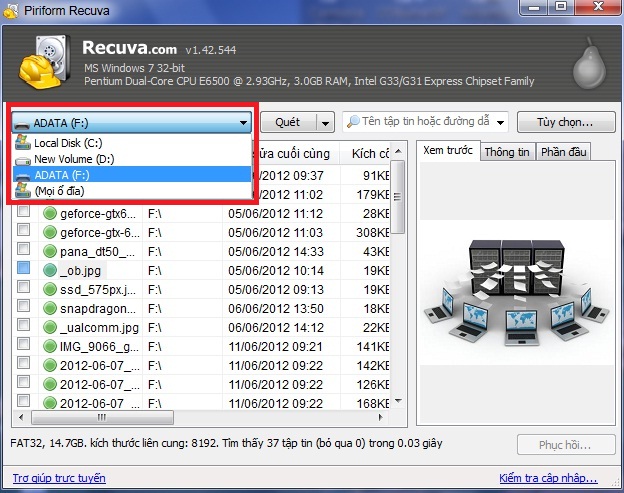Viewport: 624px width, 493px height.
Task: Open the arrow next to Quét button
Action: [325, 123]
